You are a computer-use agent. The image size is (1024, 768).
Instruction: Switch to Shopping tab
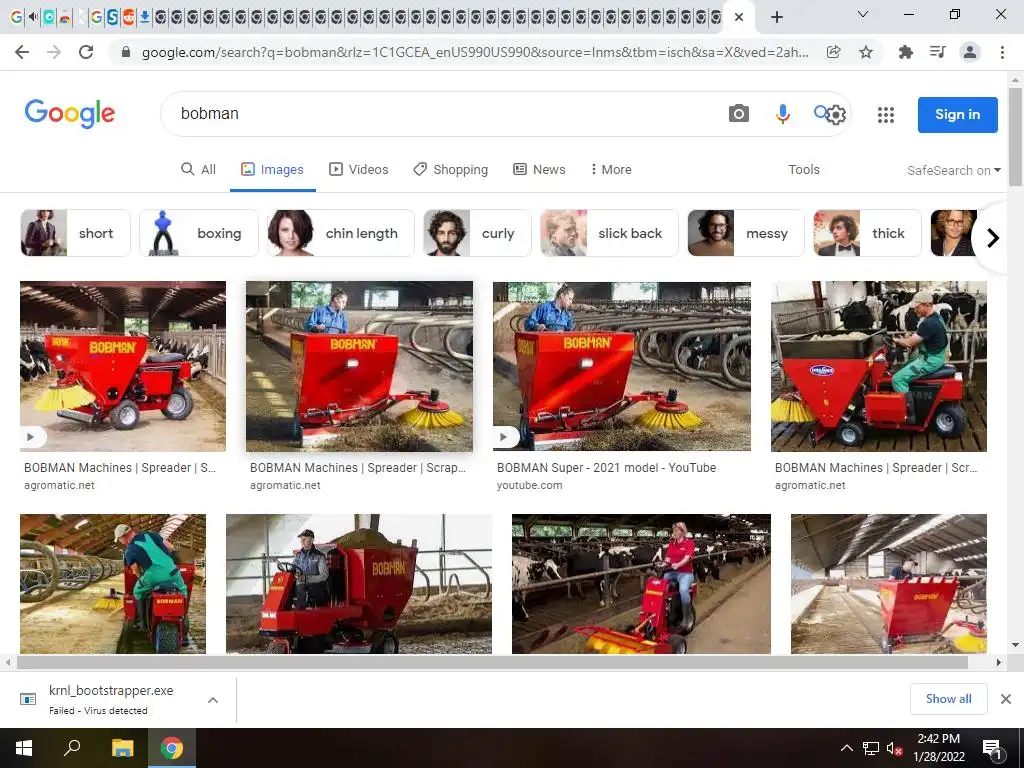[x=451, y=170]
